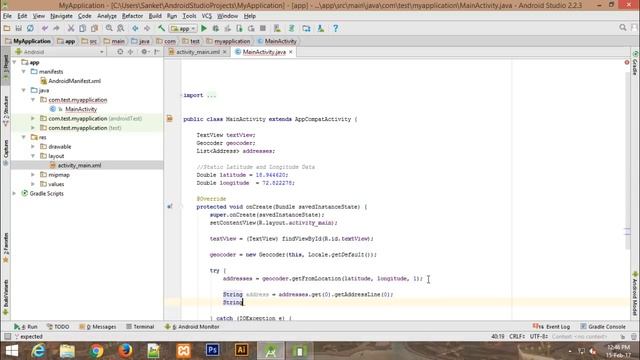Open the Android Monitor tool window

pos(192,327)
